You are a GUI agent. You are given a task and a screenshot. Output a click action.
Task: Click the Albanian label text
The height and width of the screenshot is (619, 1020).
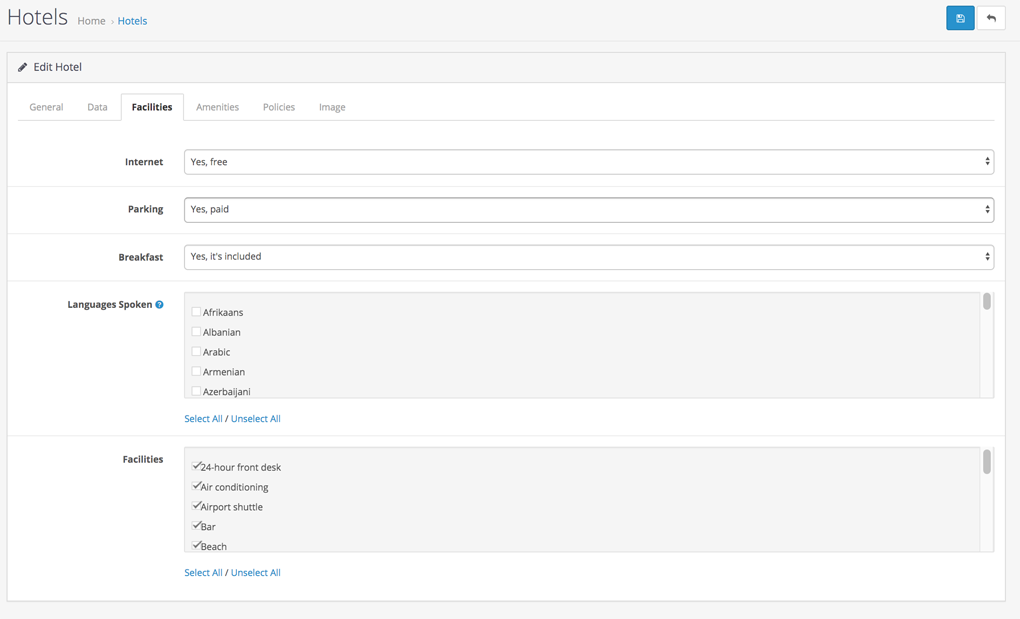pyautogui.click(x=222, y=332)
